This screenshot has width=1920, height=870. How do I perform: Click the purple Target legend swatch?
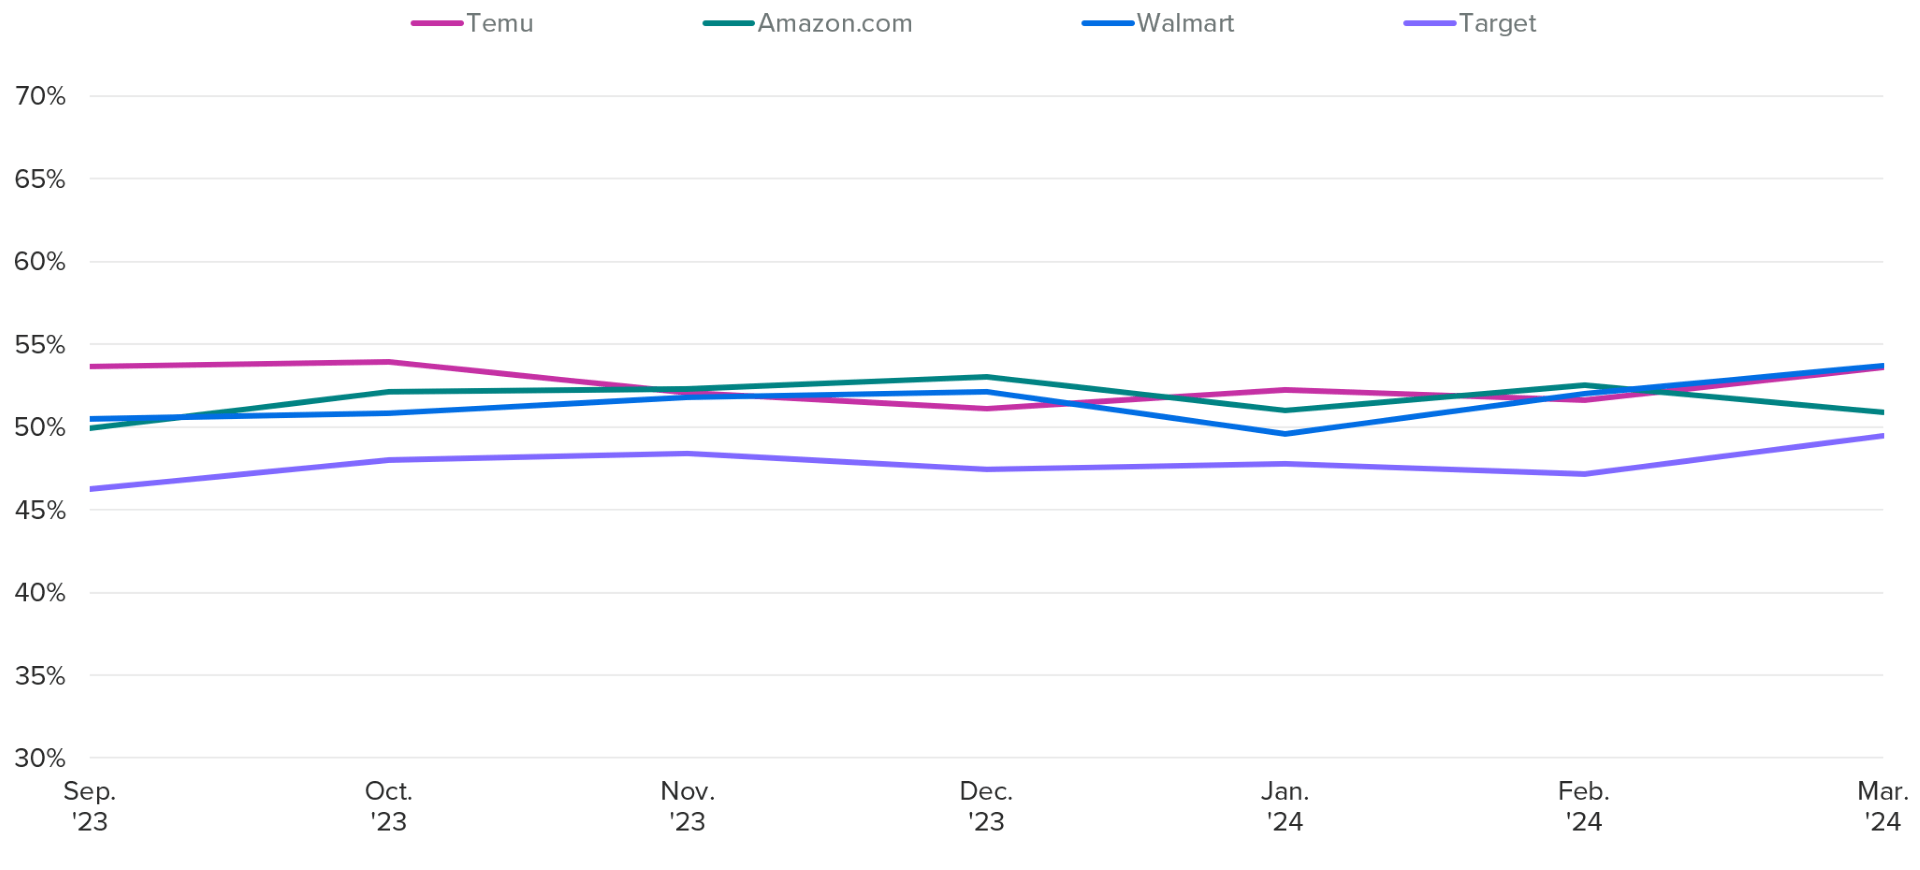pos(1429,23)
